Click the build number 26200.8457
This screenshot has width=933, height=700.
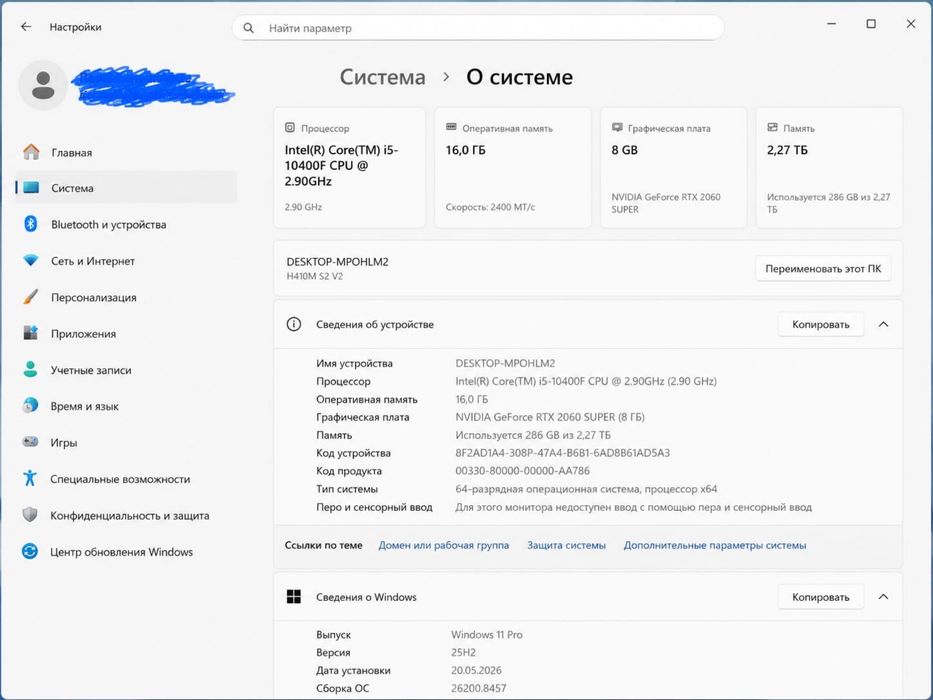[478, 688]
